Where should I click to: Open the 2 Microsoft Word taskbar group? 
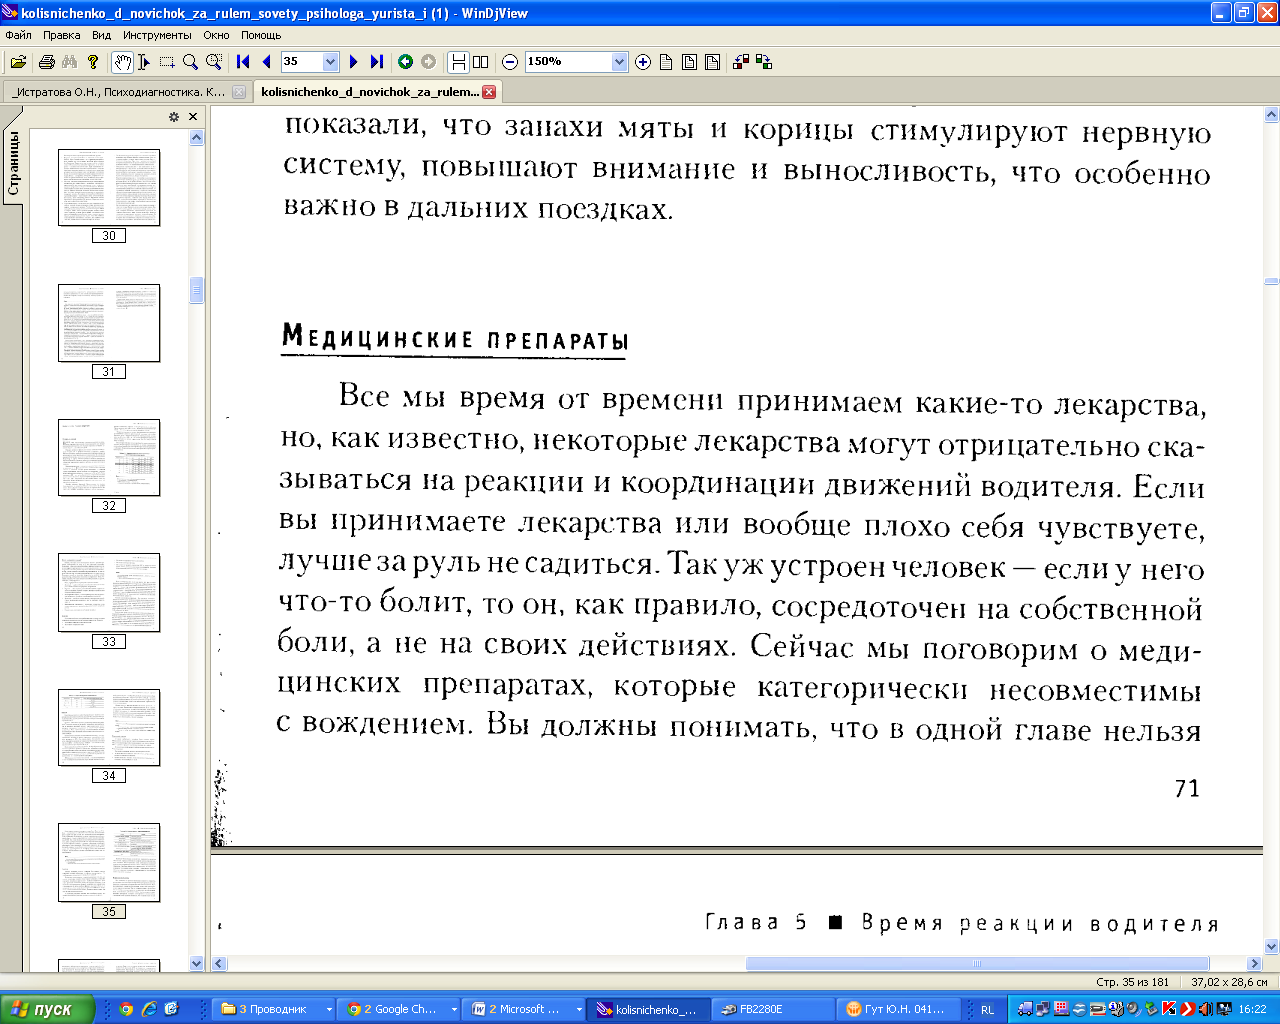pyautogui.click(x=524, y=1009)
